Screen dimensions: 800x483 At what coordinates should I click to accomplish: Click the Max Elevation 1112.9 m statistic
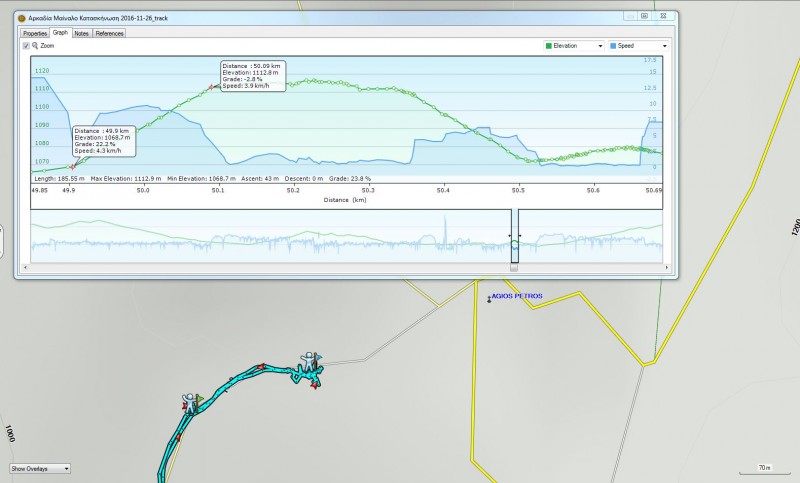[126, 179]
